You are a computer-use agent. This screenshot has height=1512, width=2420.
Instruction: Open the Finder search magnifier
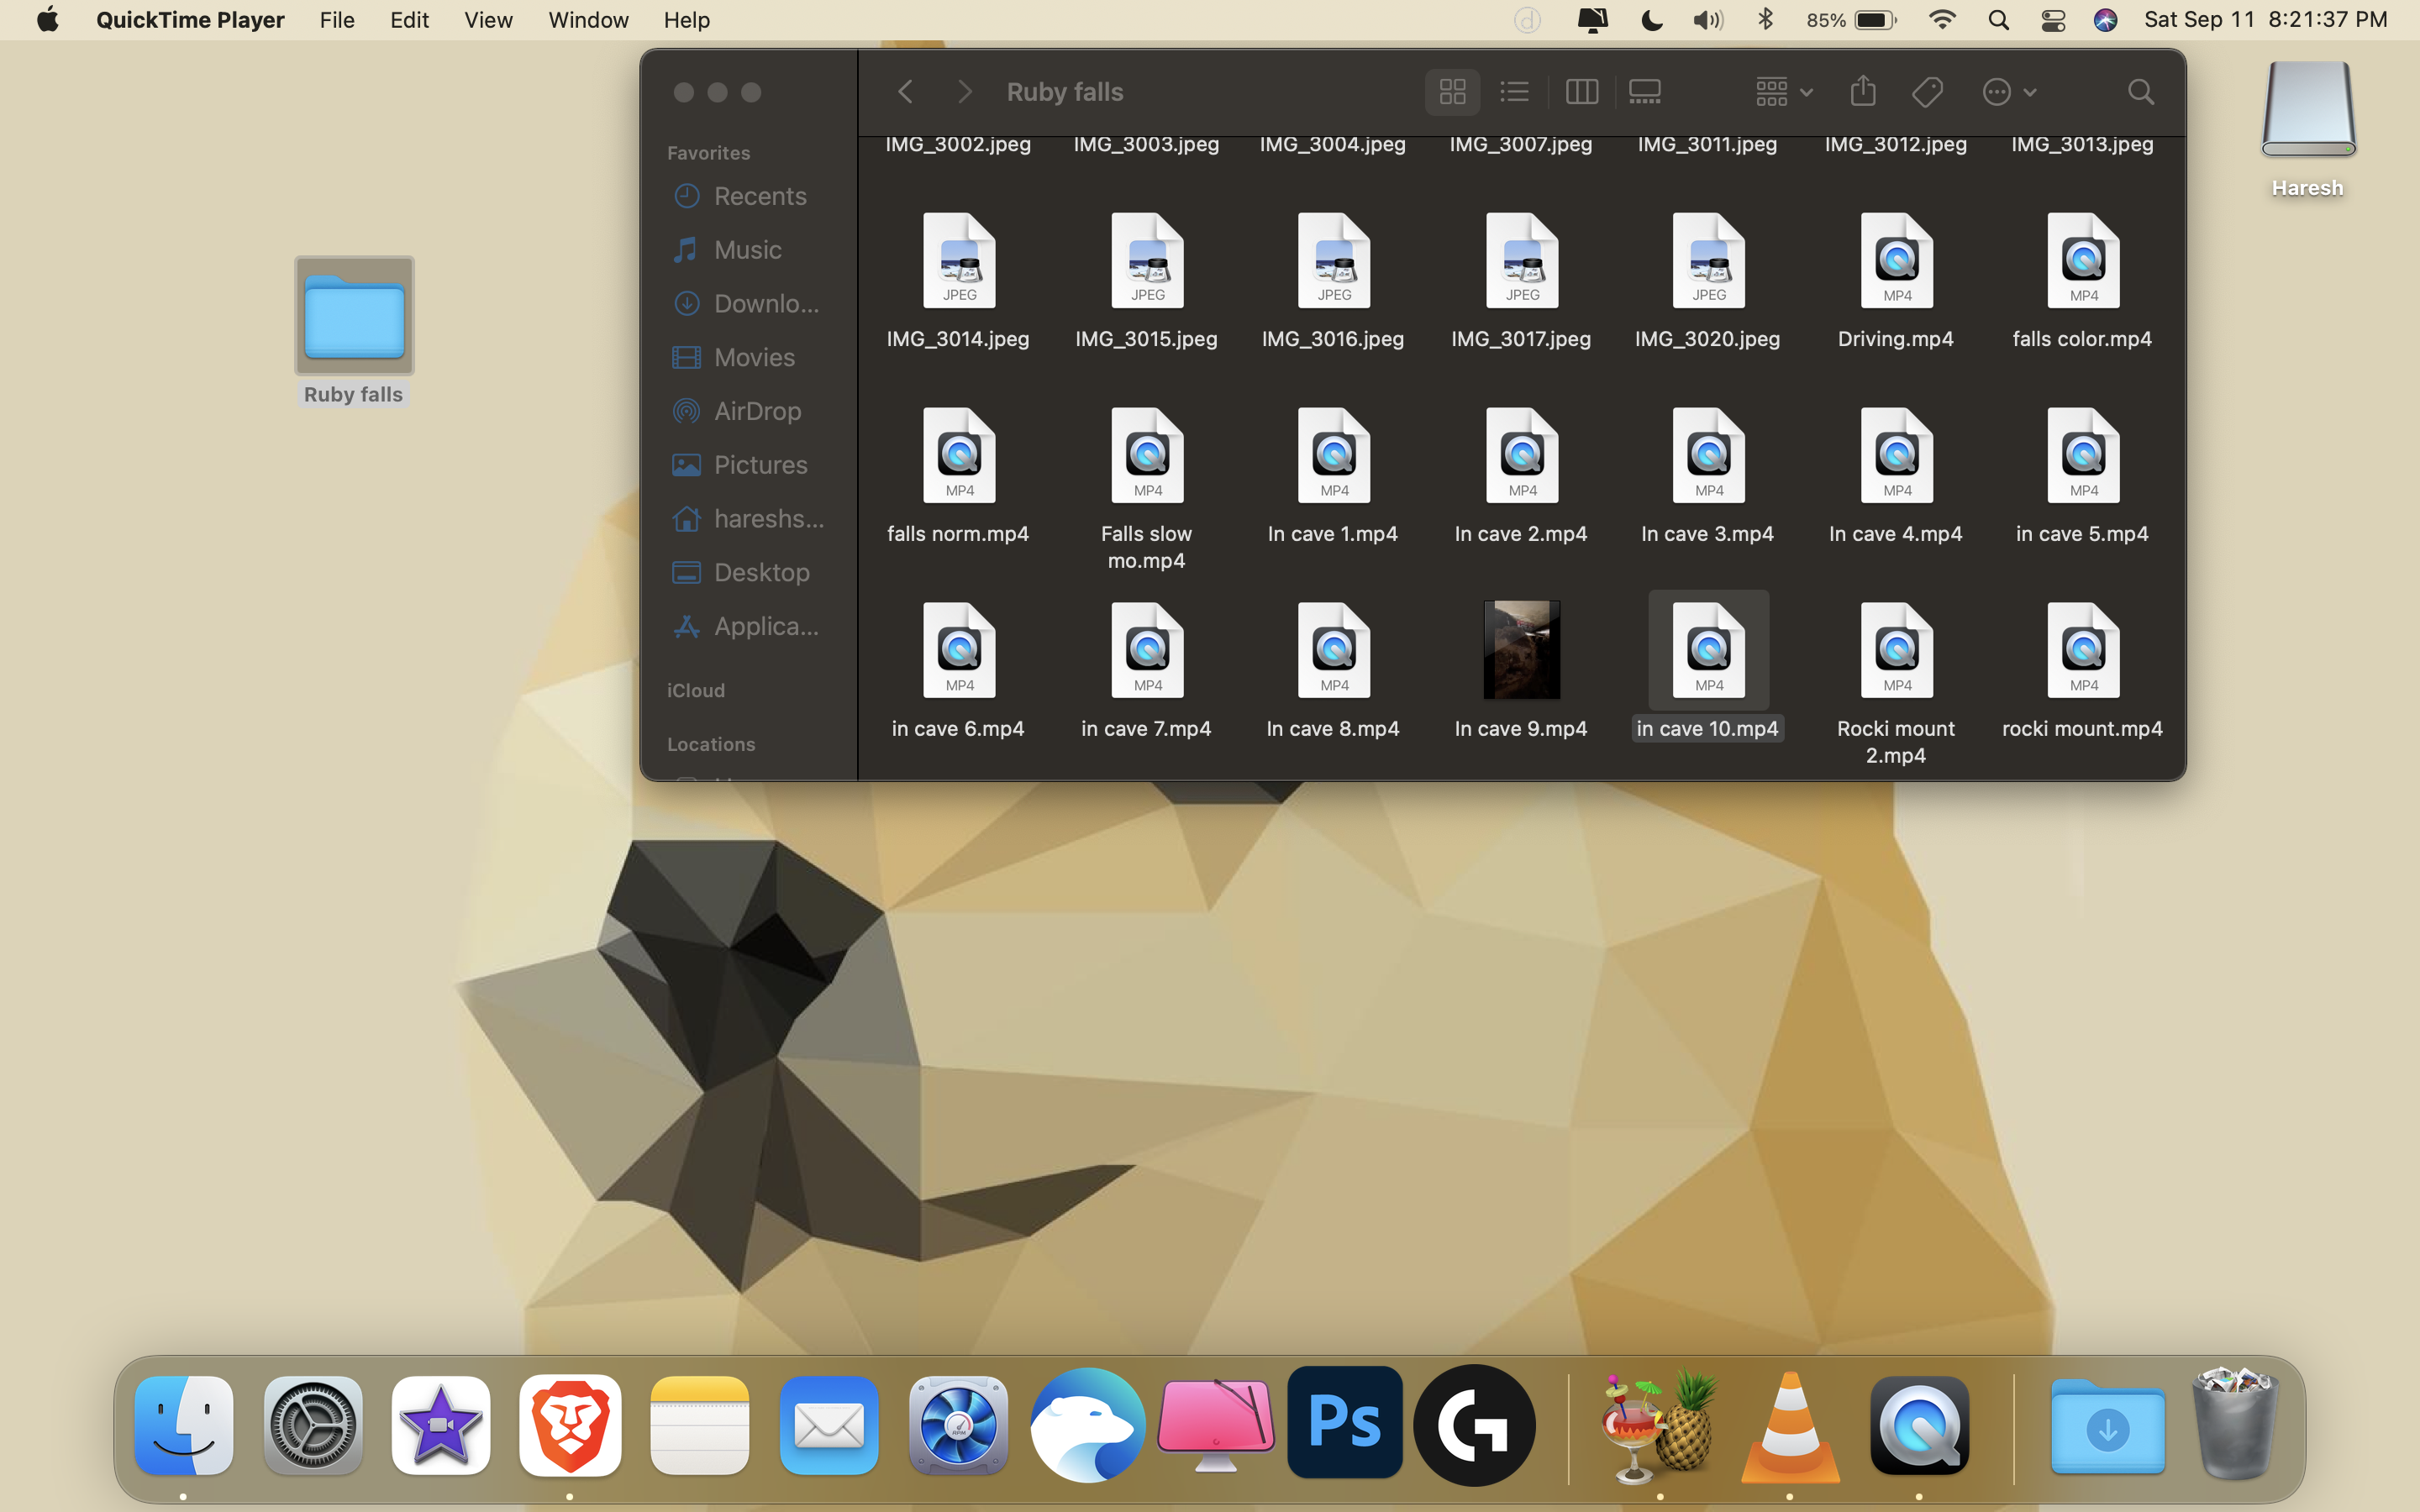coord(2140,92)
